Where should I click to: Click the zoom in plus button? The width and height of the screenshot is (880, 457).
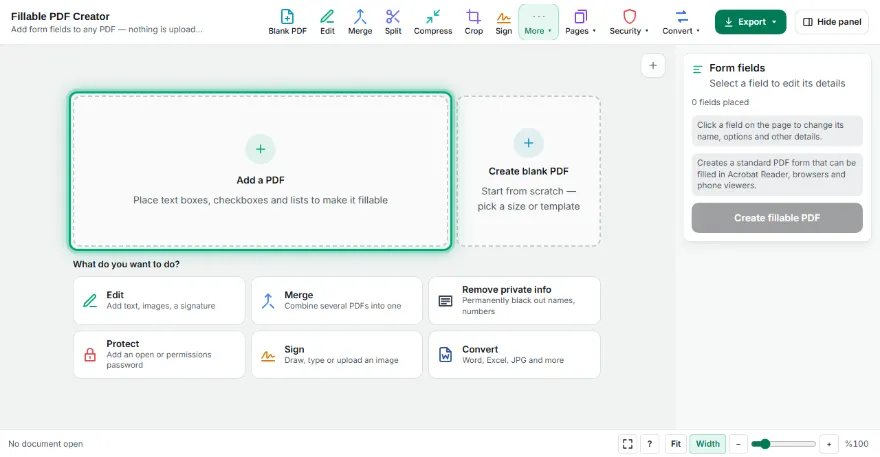click(829, 444)
